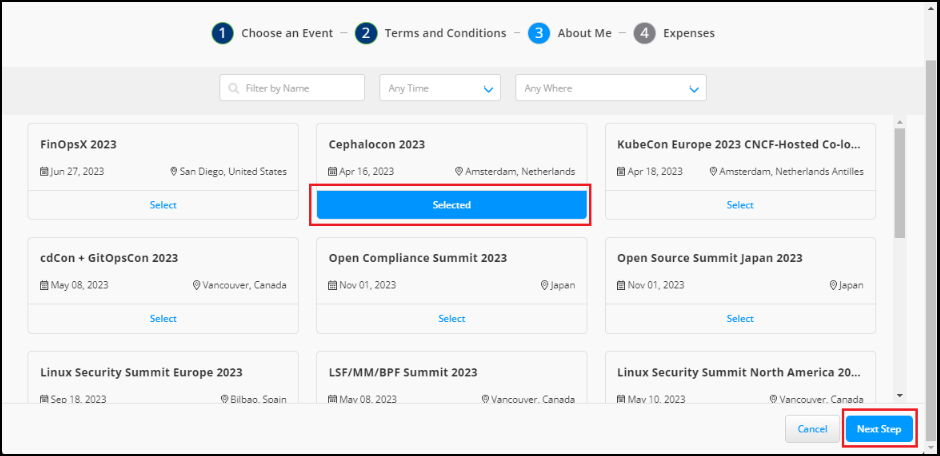Click step 1 circle Choose an Event
The height and width of the screenshot is (456, 940).
[222, 33]
